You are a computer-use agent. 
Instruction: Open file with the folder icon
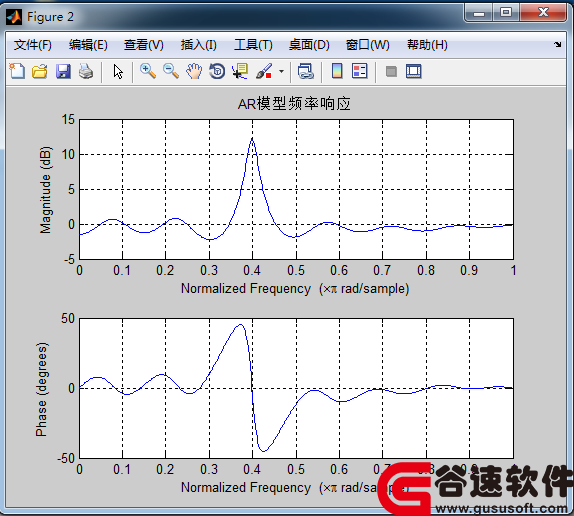point(40,71)
